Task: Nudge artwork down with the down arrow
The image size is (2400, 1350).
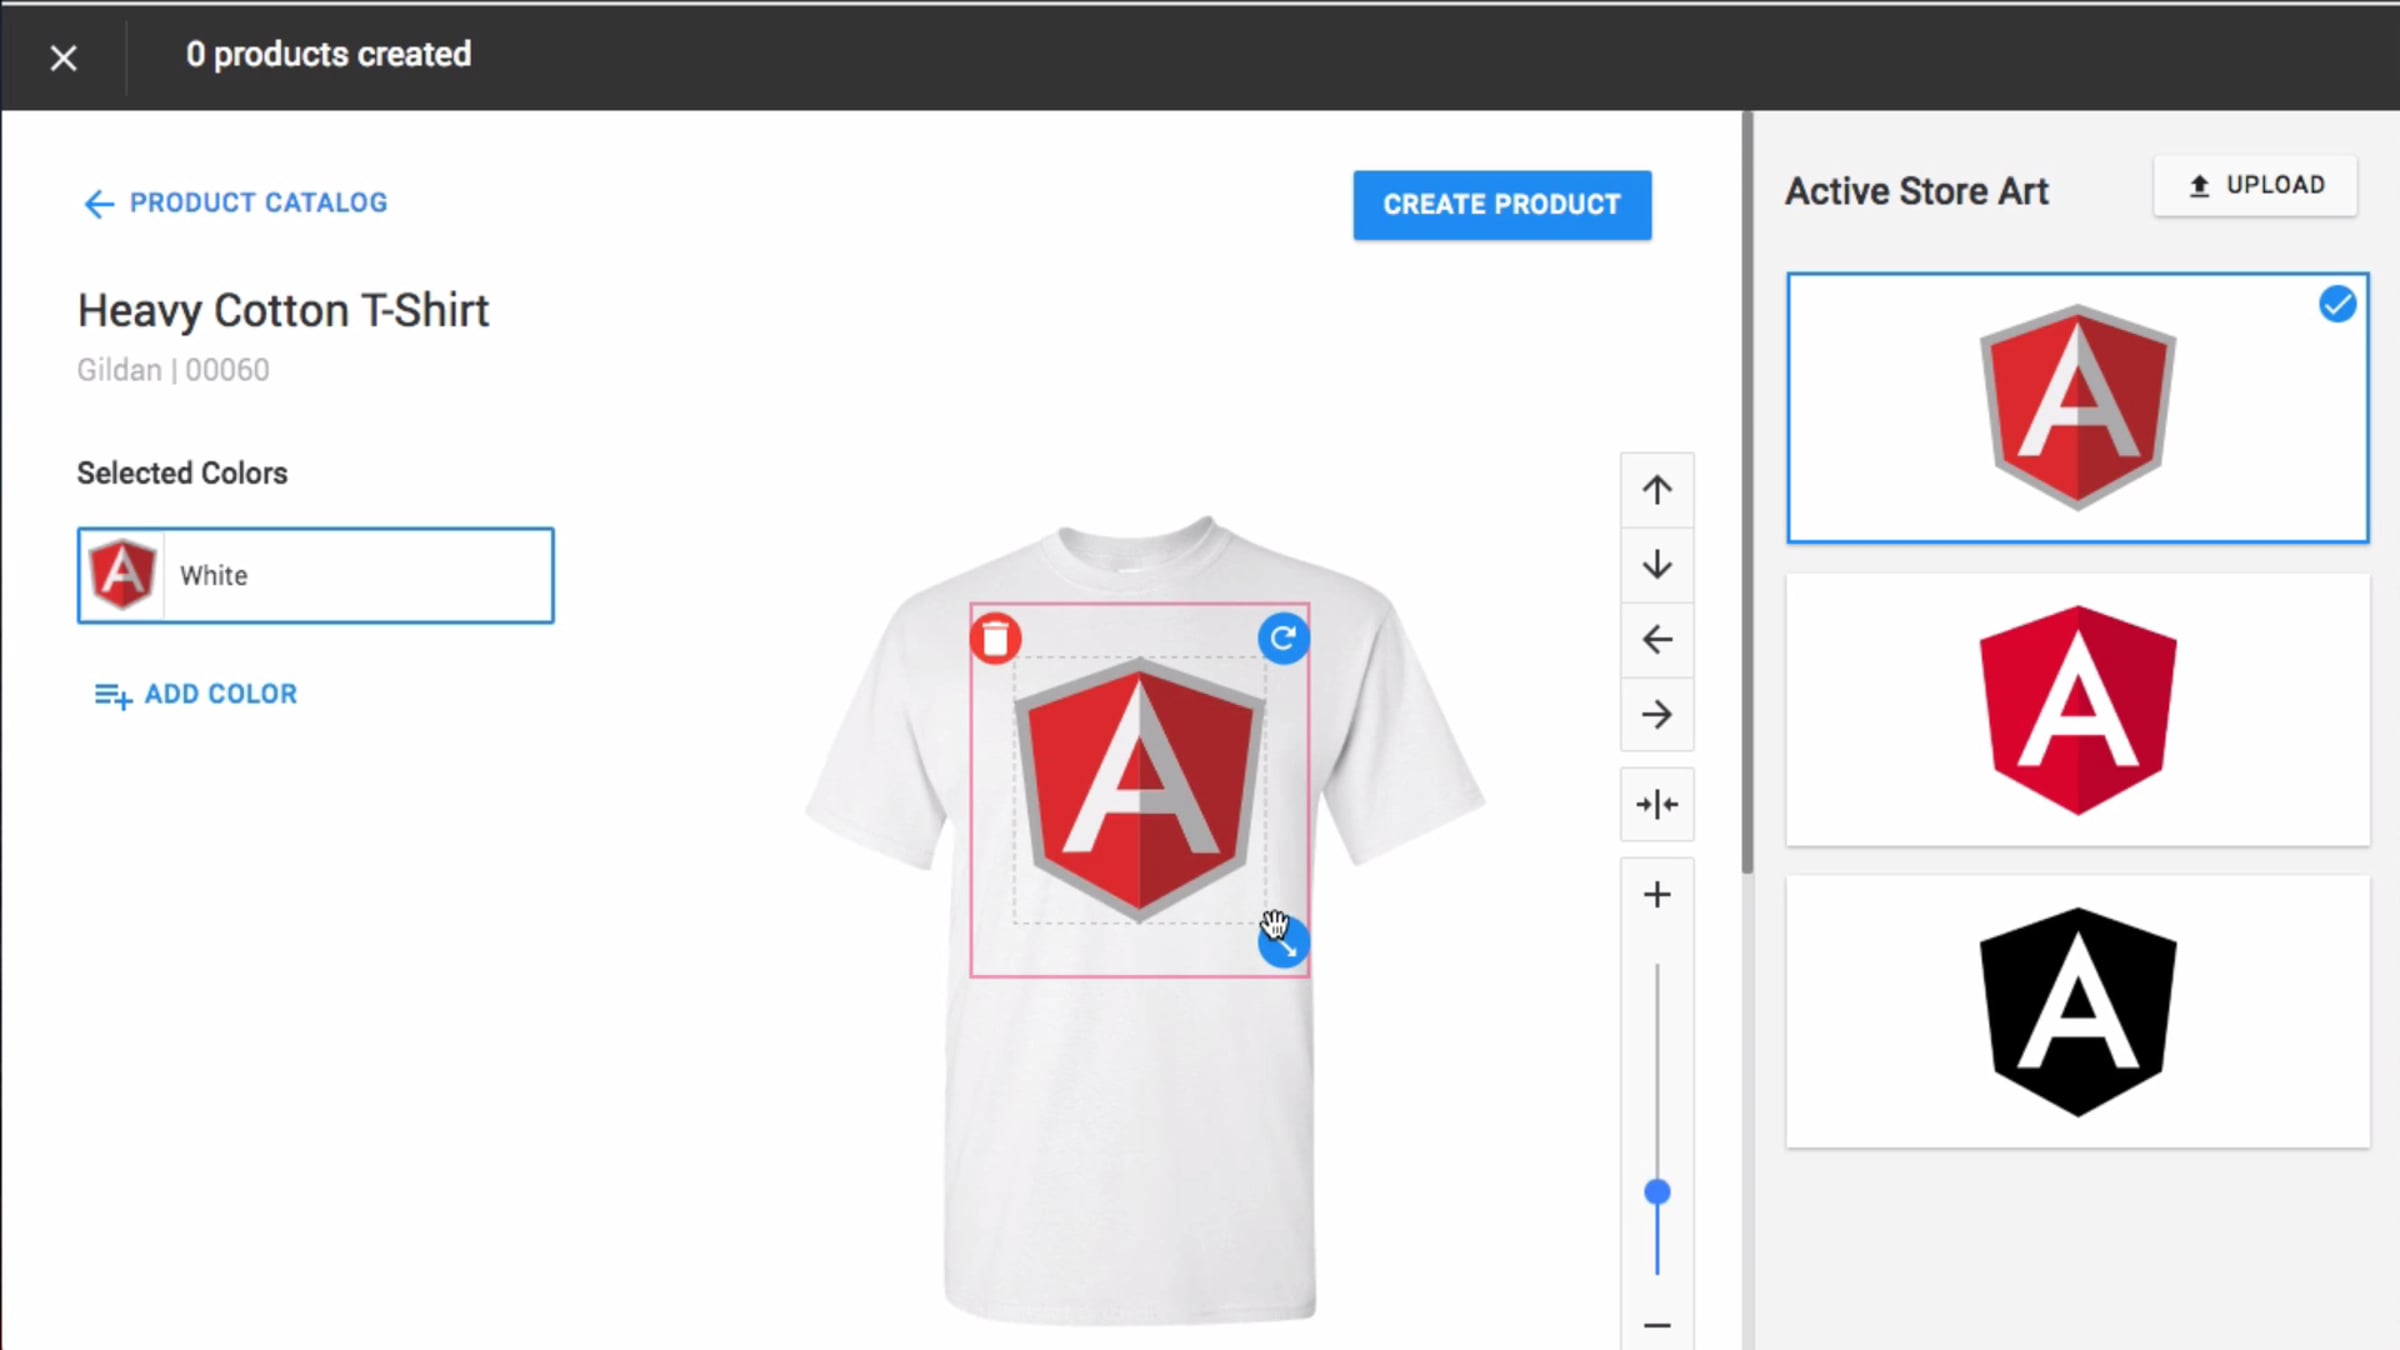Action: coord(1657,565)
